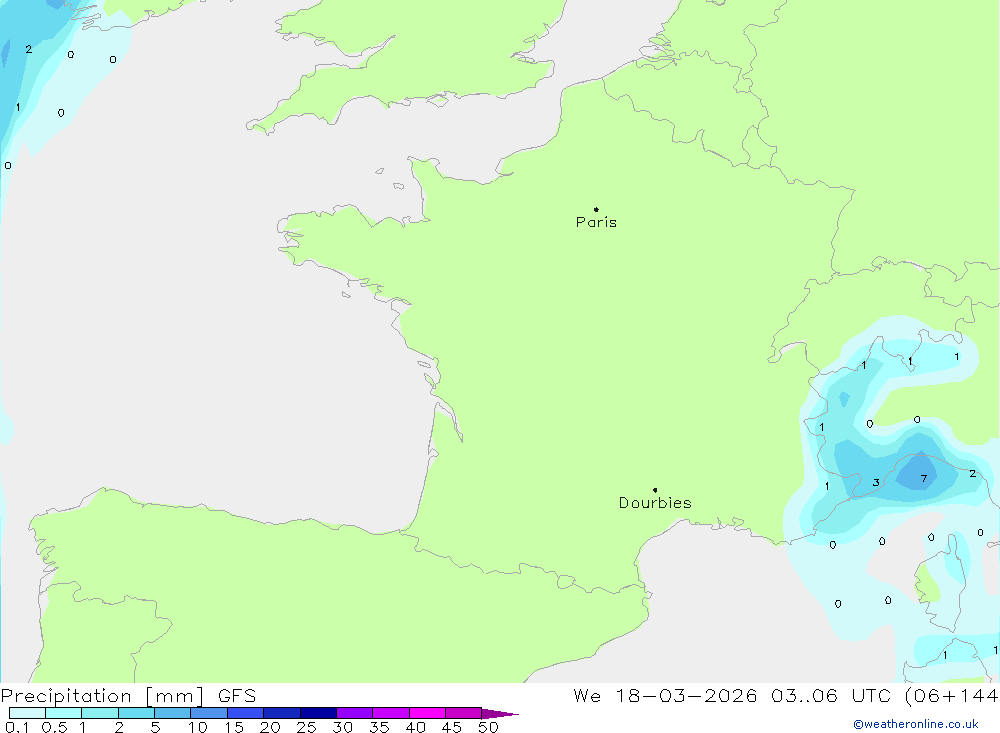Select the 20–25 mm dark blue legend swatch
The image size is (1000, 733).
[282, 713]
